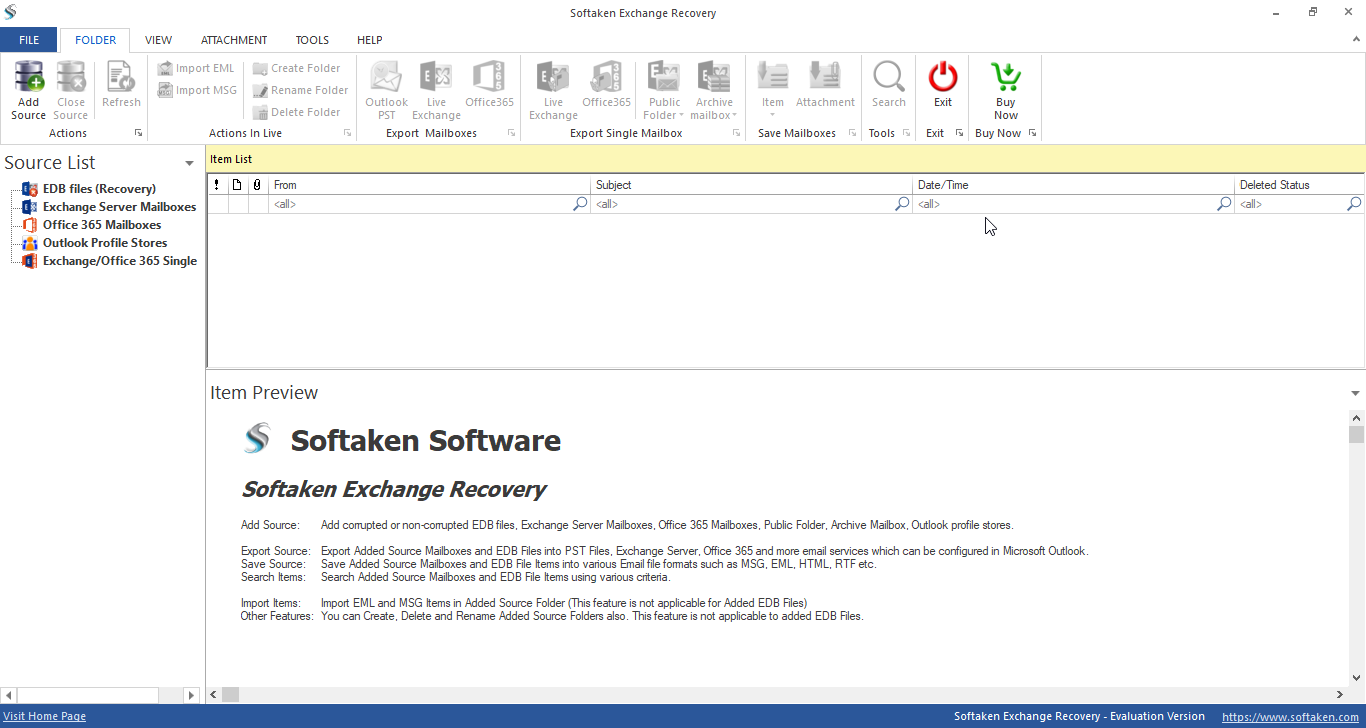Image resolution: width=1366 pixels, height=728 pixels.
Task: Select Office 365 Mailboxes node
Action: point(102,225)
